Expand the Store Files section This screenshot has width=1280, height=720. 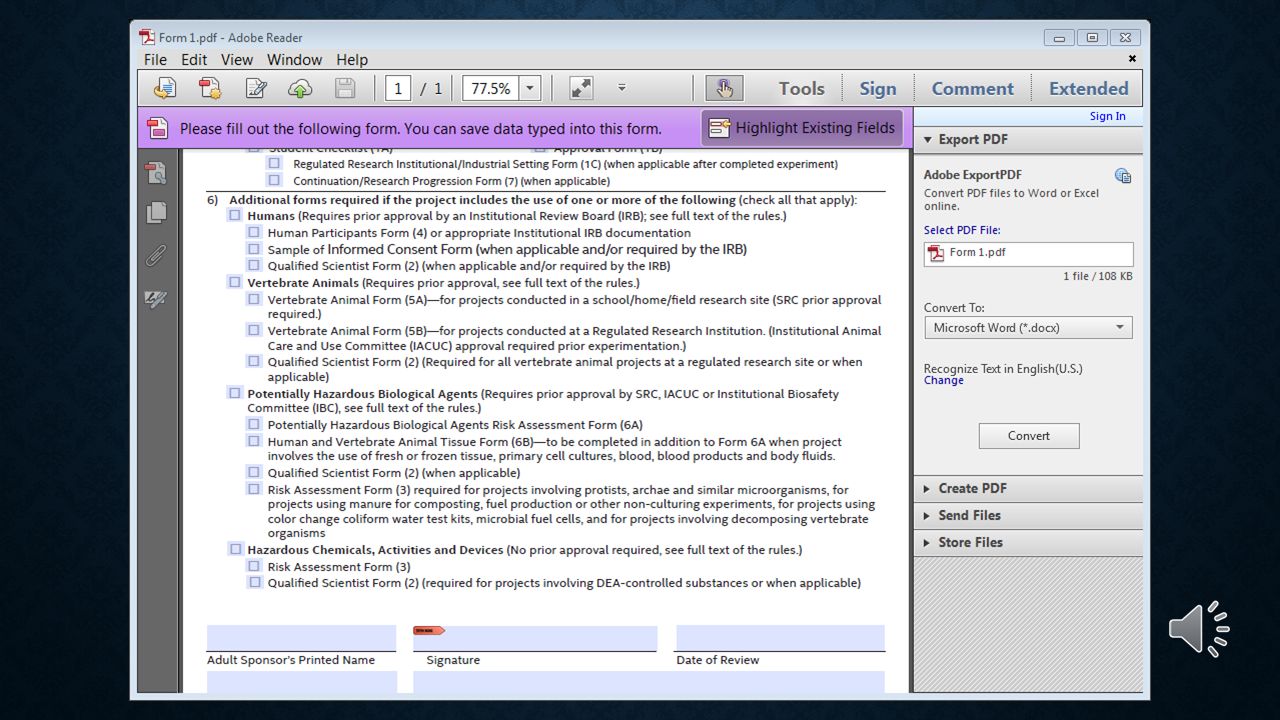[x=1028, y=542]
